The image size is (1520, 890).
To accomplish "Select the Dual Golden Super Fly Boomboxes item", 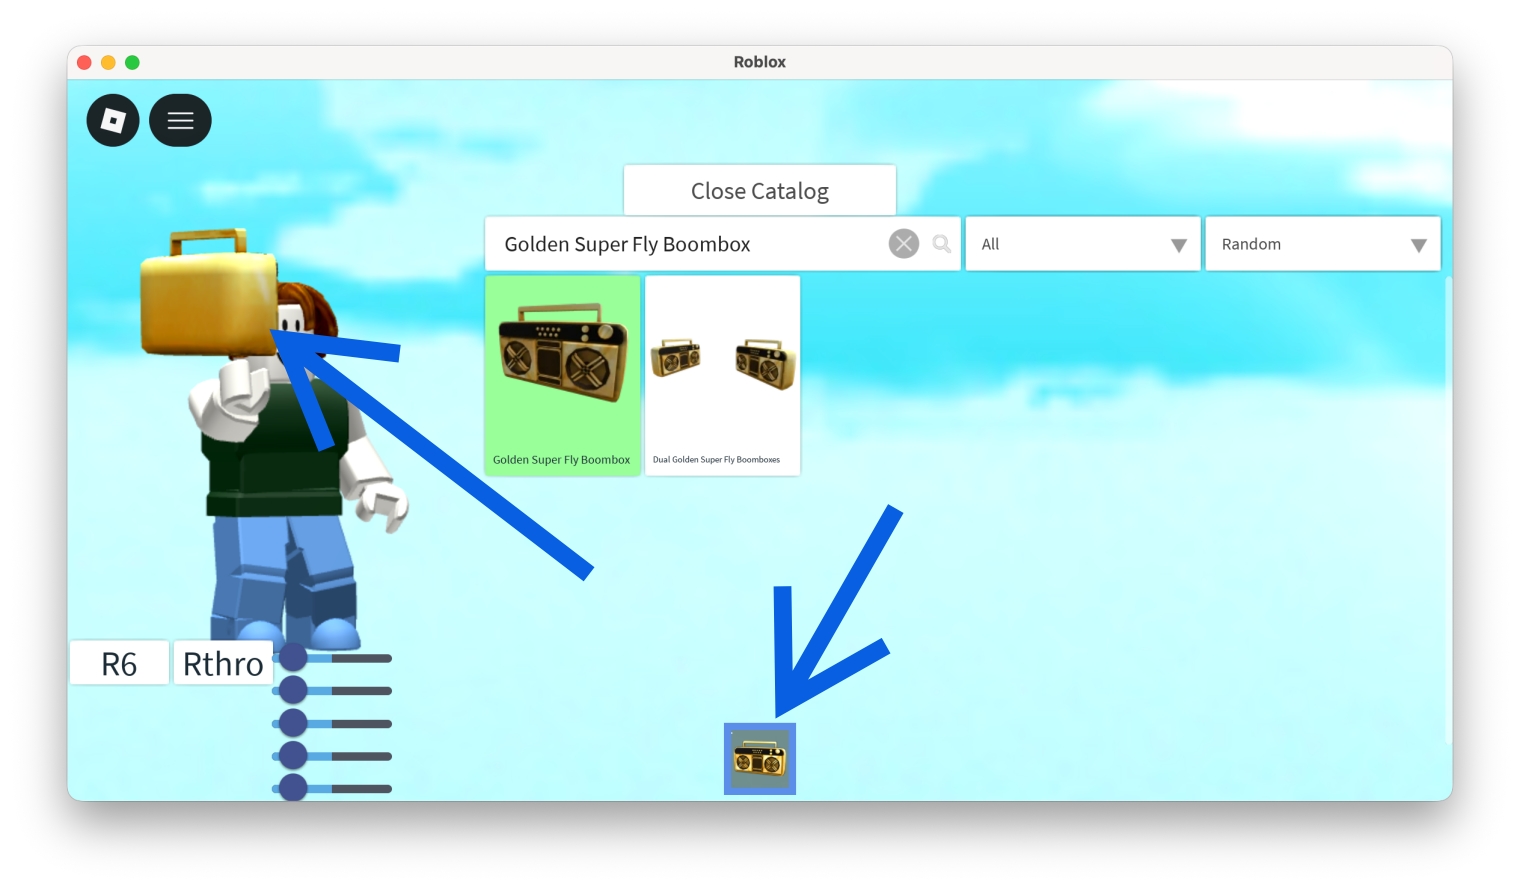I will click(722, 370).
